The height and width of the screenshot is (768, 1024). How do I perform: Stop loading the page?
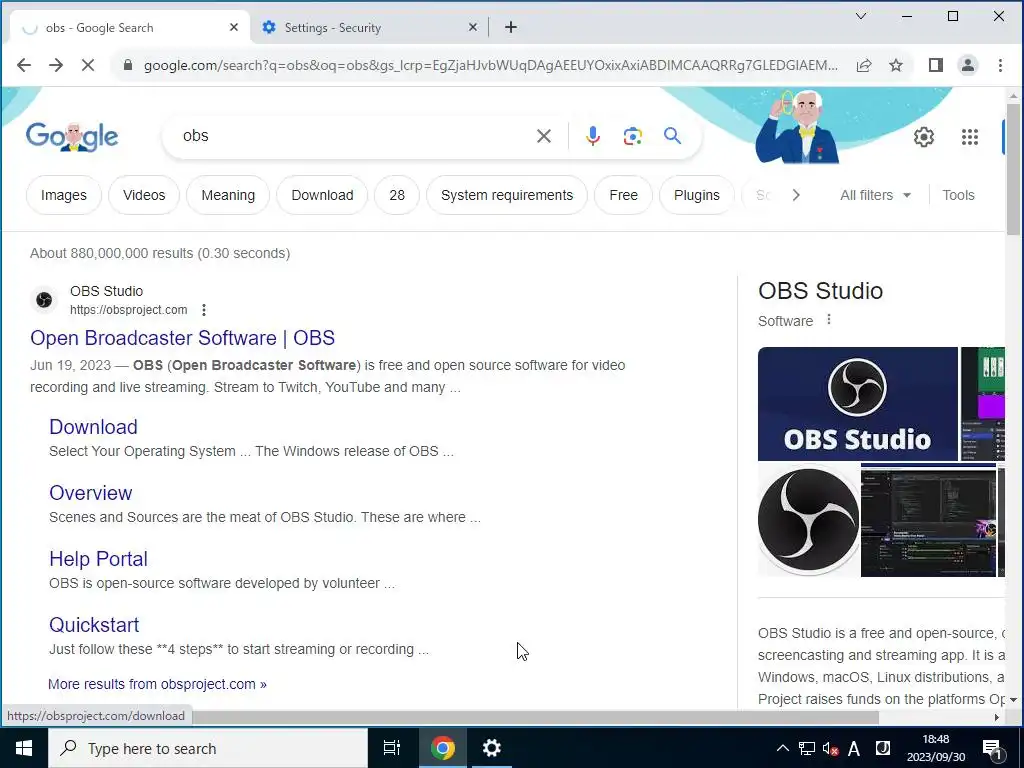[88, 65]
